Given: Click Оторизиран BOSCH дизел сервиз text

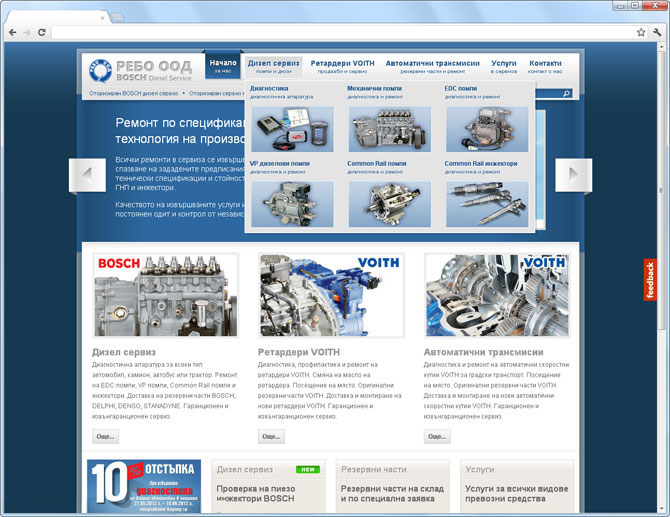Looking at the screenshot, I should click(x=133, y=93).
